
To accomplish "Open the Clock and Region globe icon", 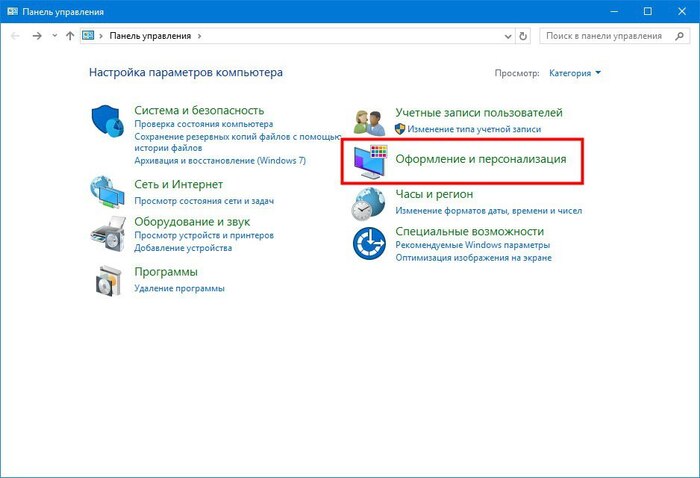I will (x=368, y=204).
